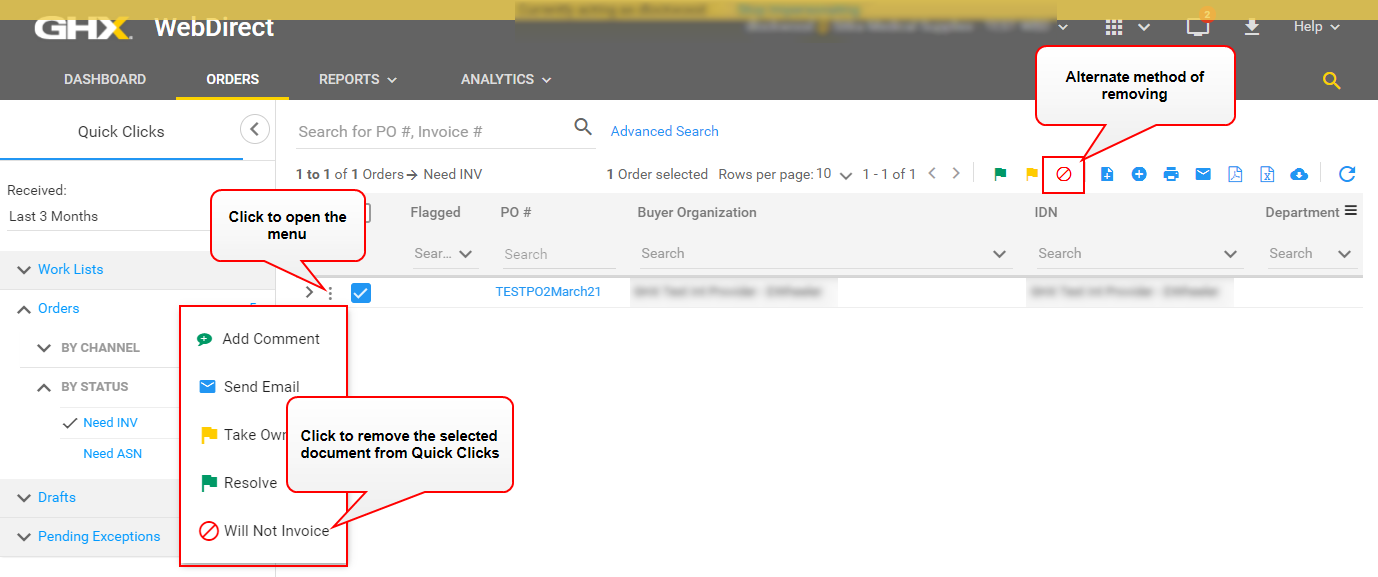
Task: Click the print icon in toolbar
Action: [x=1171, y=174]
